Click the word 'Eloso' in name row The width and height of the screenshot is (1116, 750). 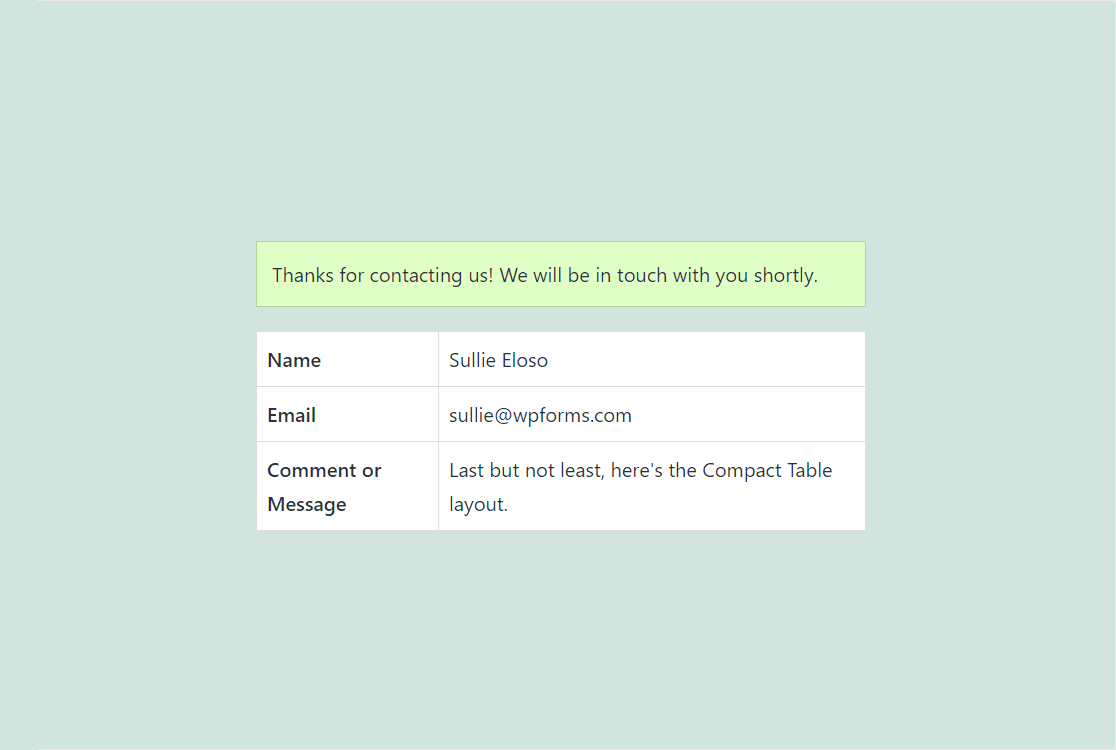(x=525, y=360)
